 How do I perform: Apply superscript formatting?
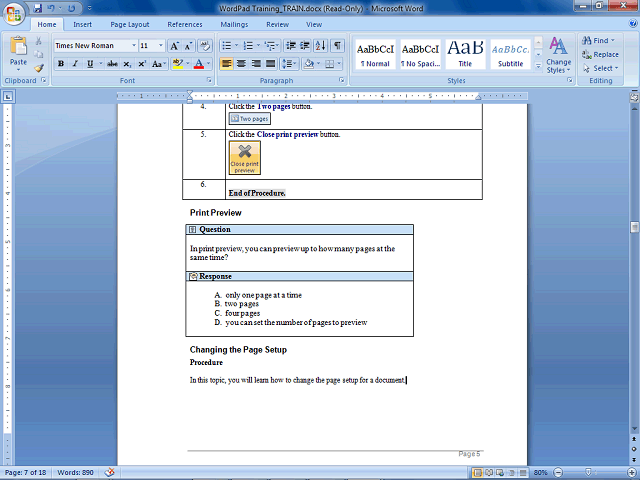[x=142, y=64]
